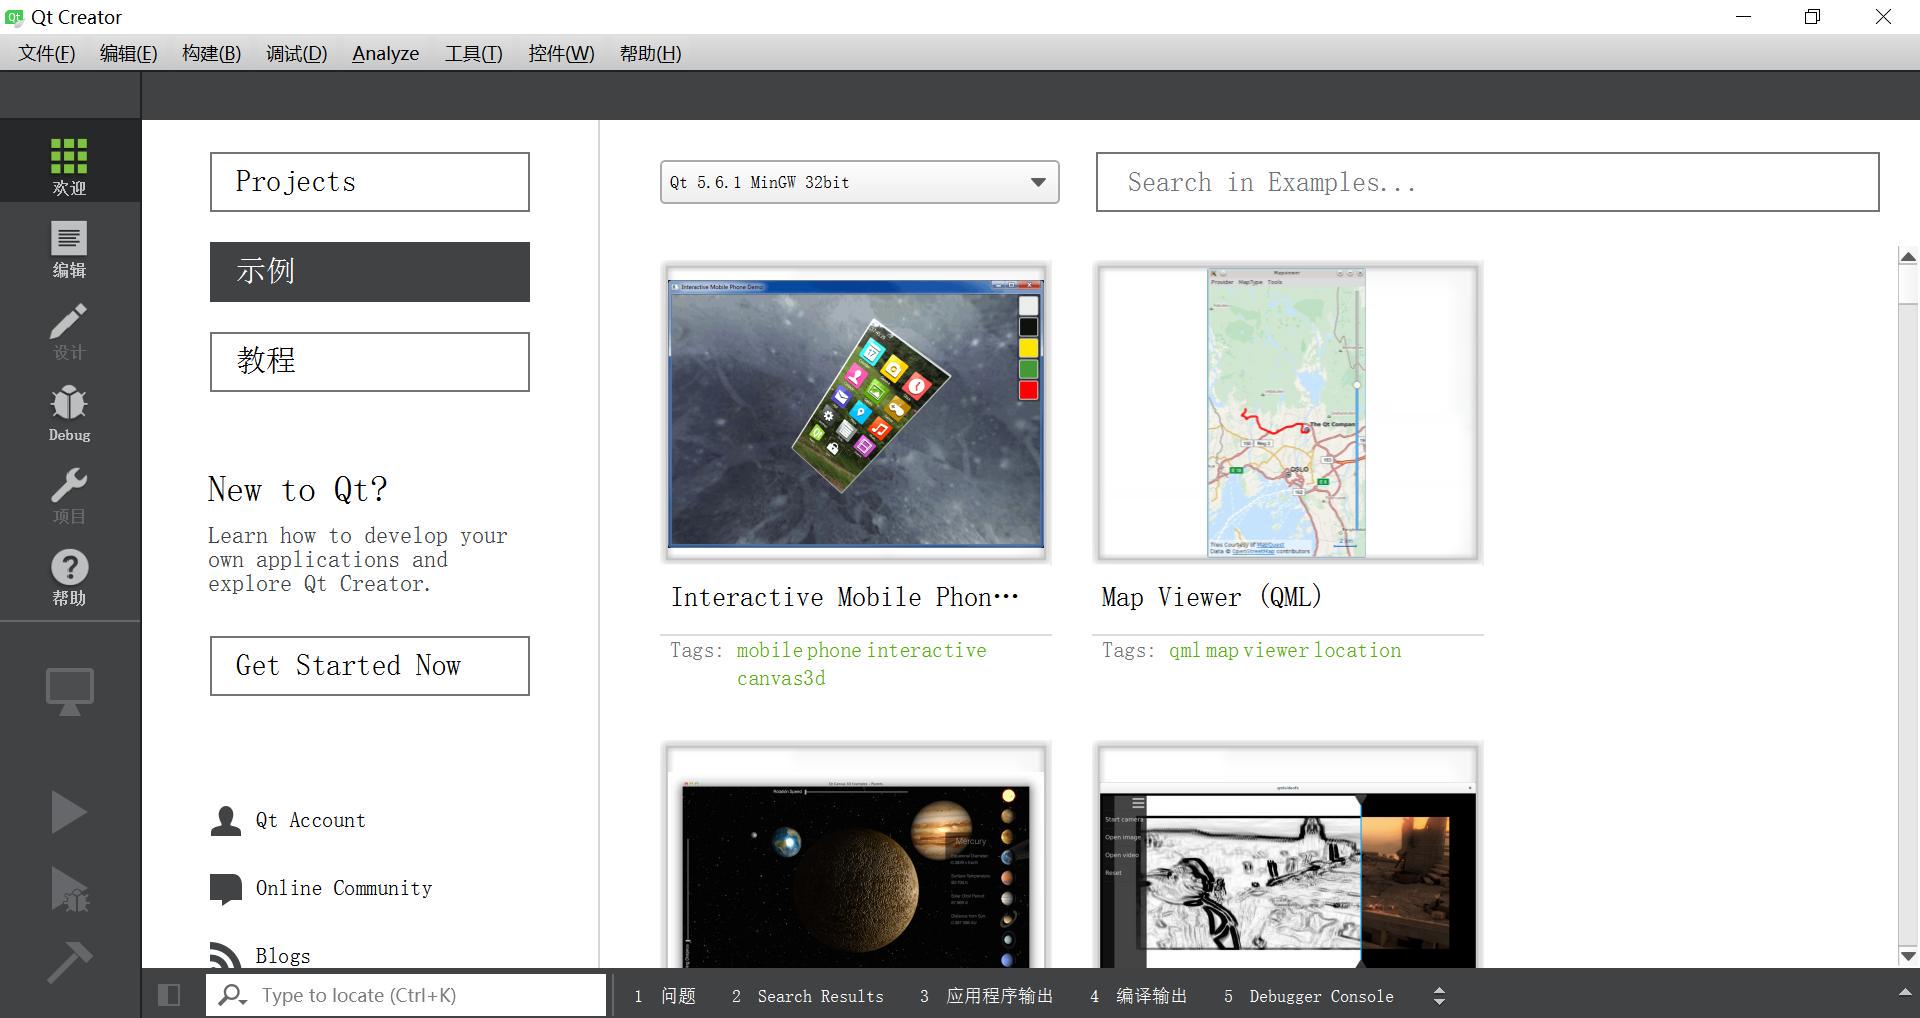
Task: Switch to 编辑 Edit mode
Action: click(x=69, y=249)
